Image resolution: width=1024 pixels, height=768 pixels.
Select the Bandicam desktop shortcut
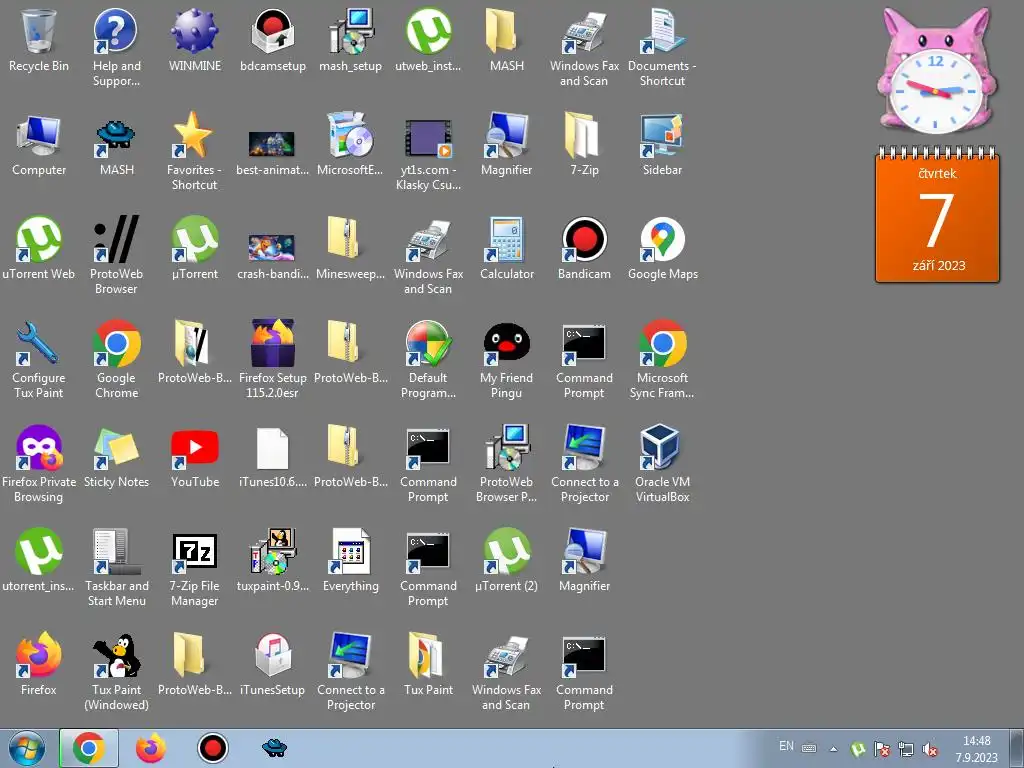pyautogui.click(x=584, y=239)
